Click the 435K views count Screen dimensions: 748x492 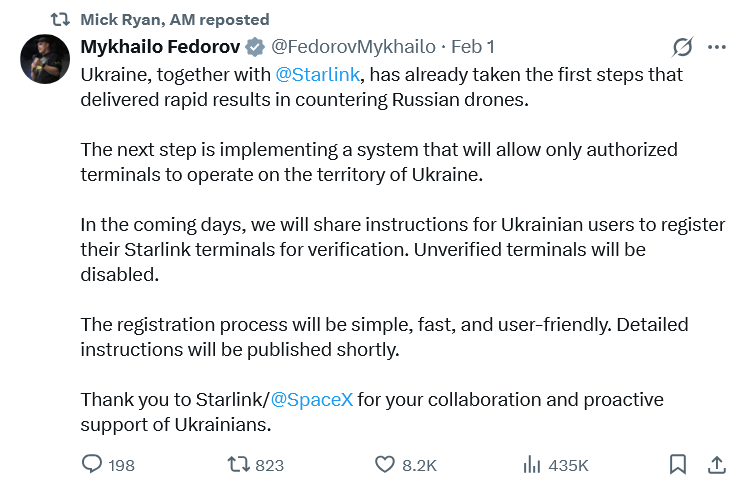(568, 465)
